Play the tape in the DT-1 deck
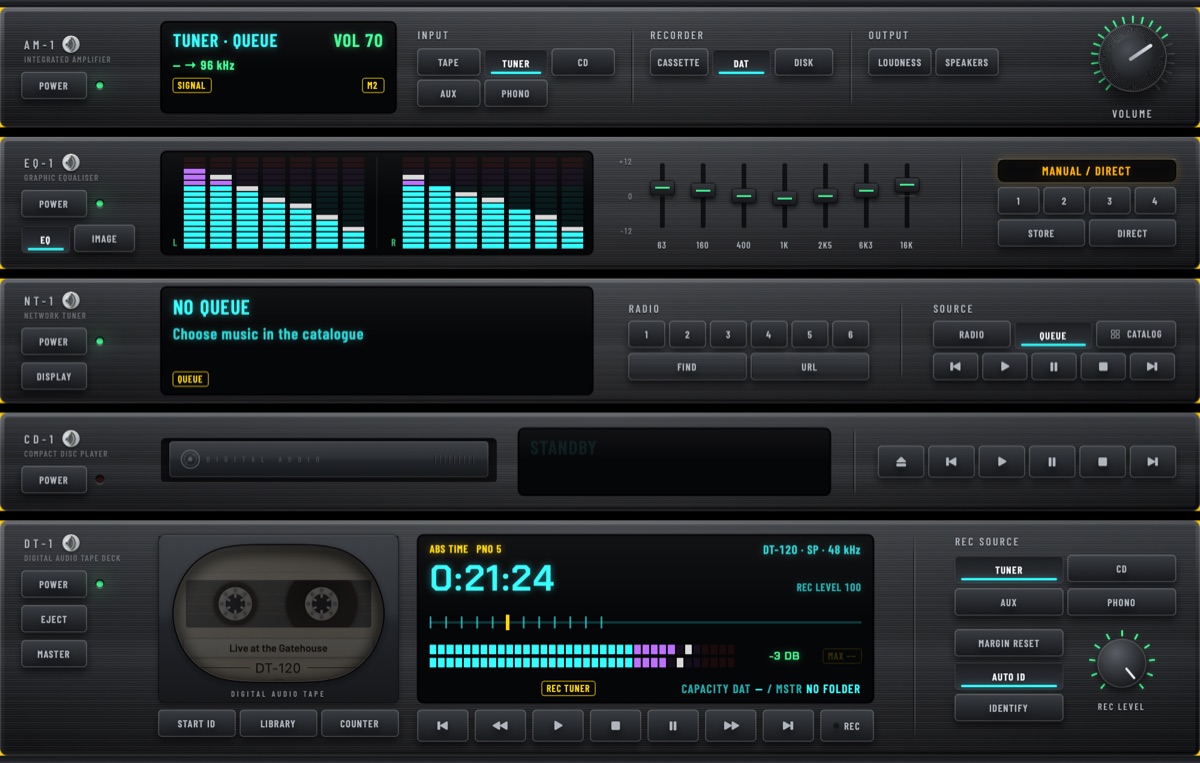This screenshot has height=763, width=1200. (558, 726)
